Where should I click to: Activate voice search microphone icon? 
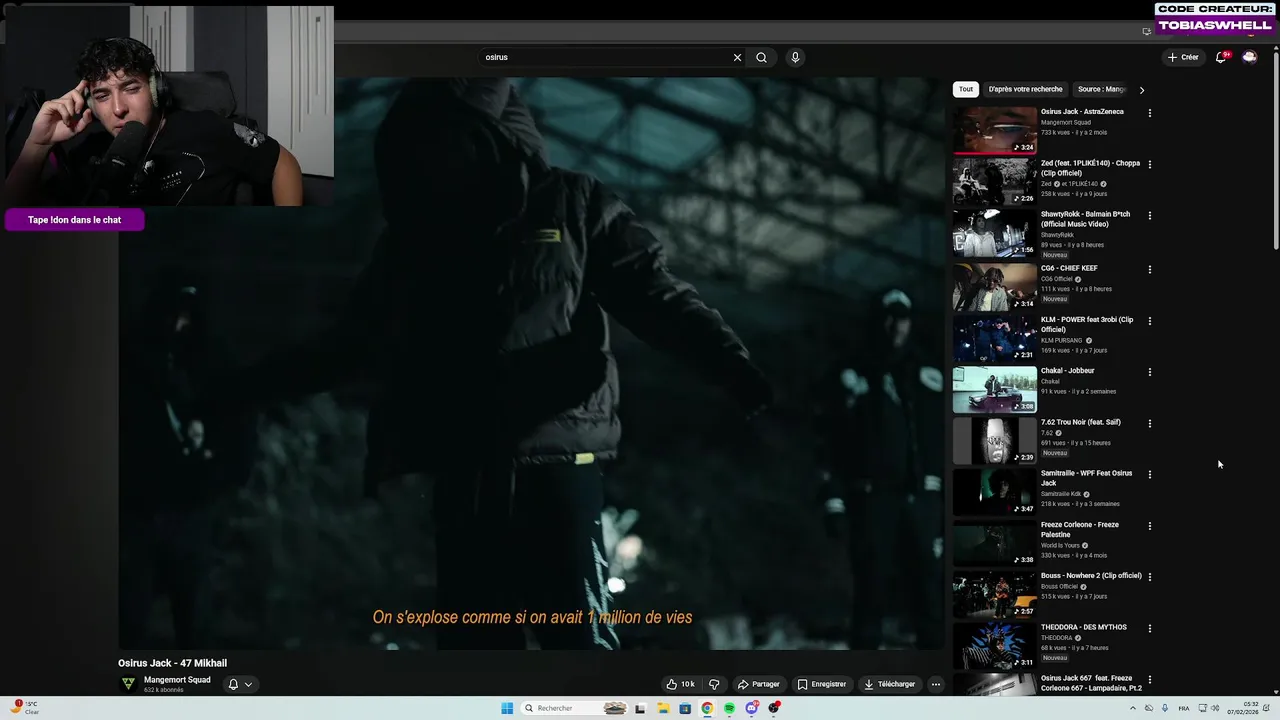click(x=795, y=57)
